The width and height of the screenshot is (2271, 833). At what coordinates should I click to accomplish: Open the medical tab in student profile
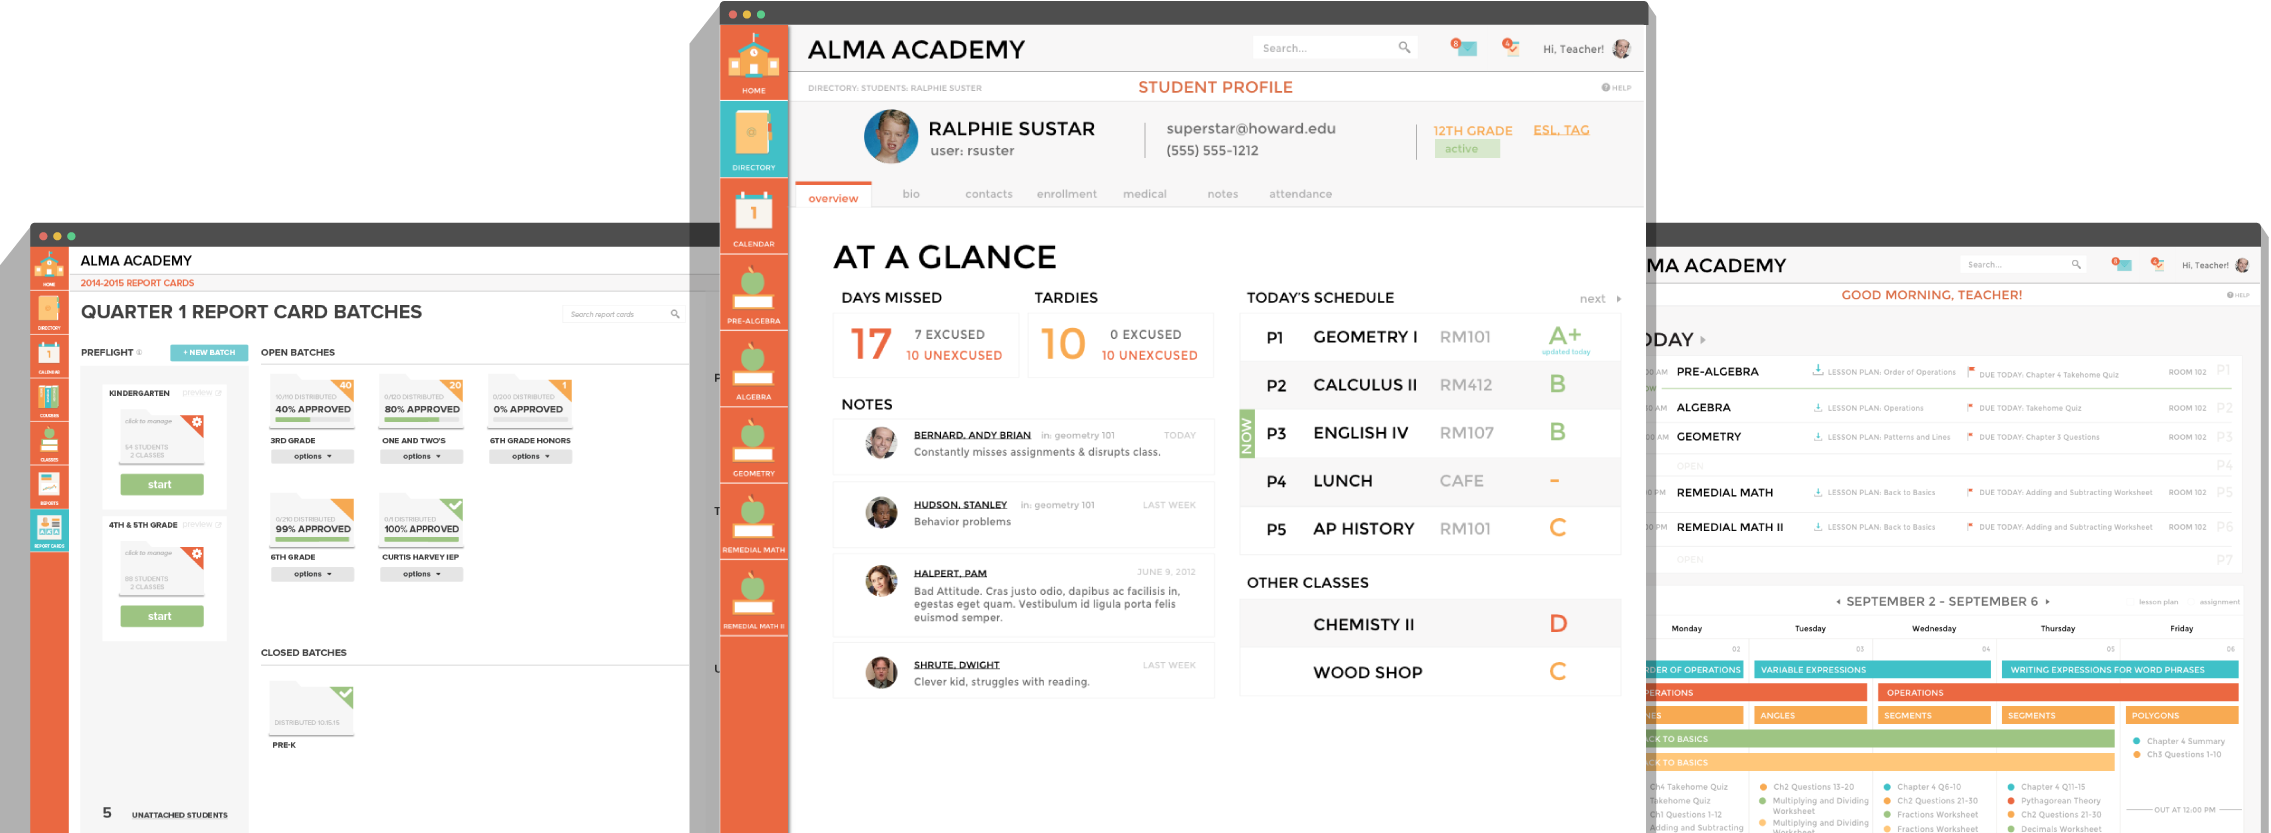tap(1144, 194)
